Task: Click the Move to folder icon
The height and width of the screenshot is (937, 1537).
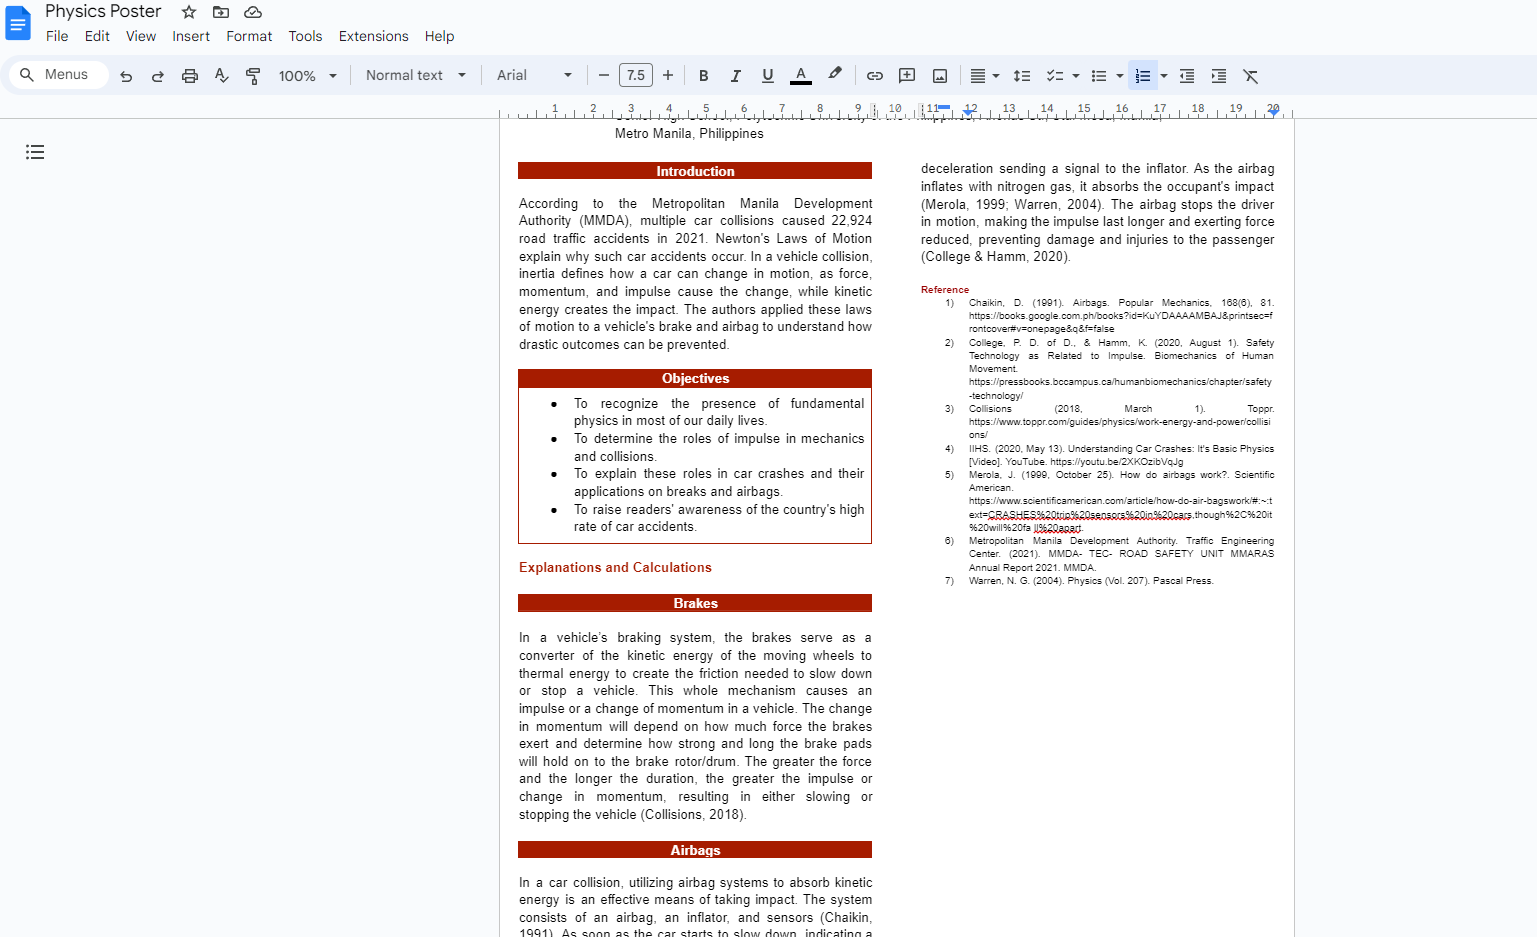Action: click(x=221, y=12)
